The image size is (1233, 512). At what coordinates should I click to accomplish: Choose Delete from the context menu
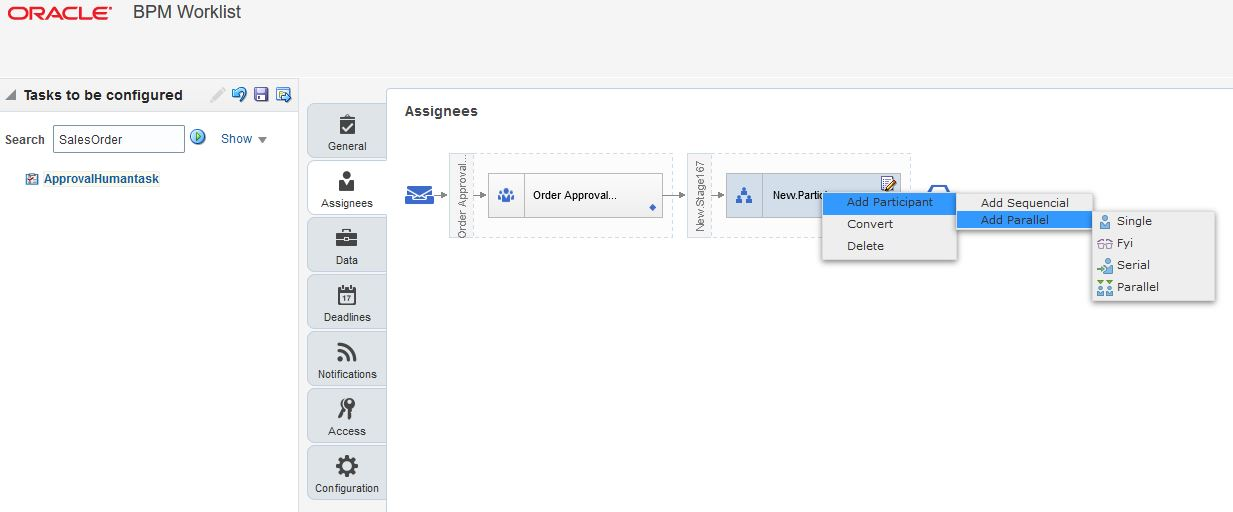(x=865, y=246)
